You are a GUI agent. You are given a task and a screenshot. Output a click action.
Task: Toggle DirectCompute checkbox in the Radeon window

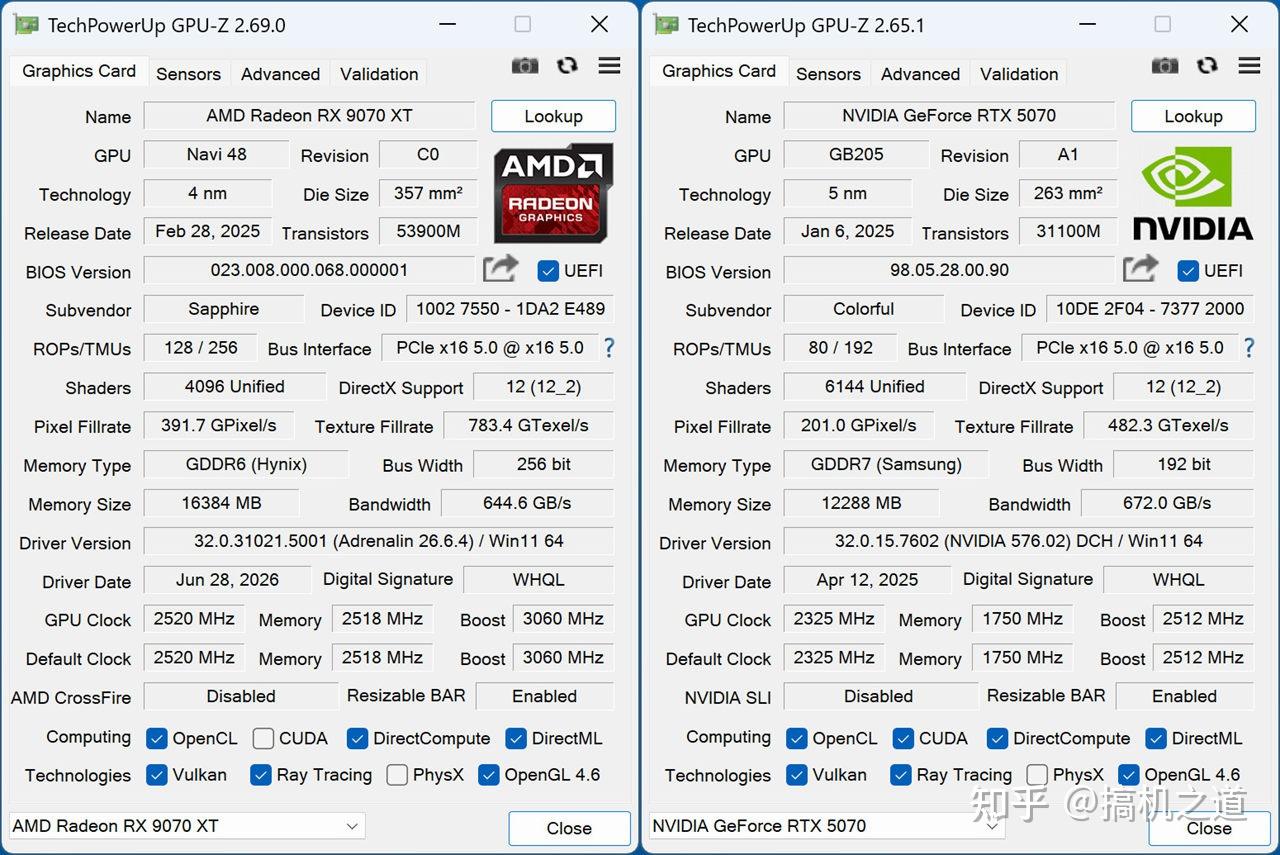(x=357, y=739)
